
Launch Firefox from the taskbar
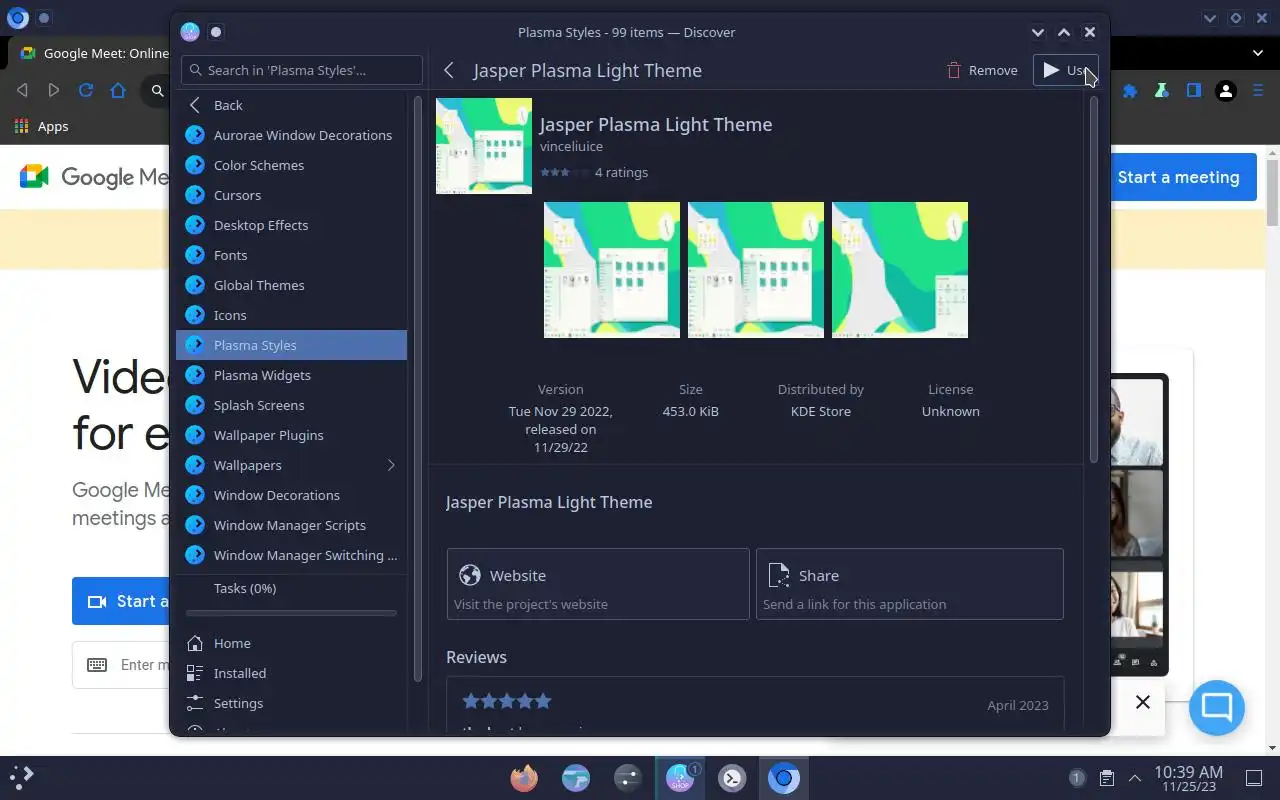coord(524,777)
